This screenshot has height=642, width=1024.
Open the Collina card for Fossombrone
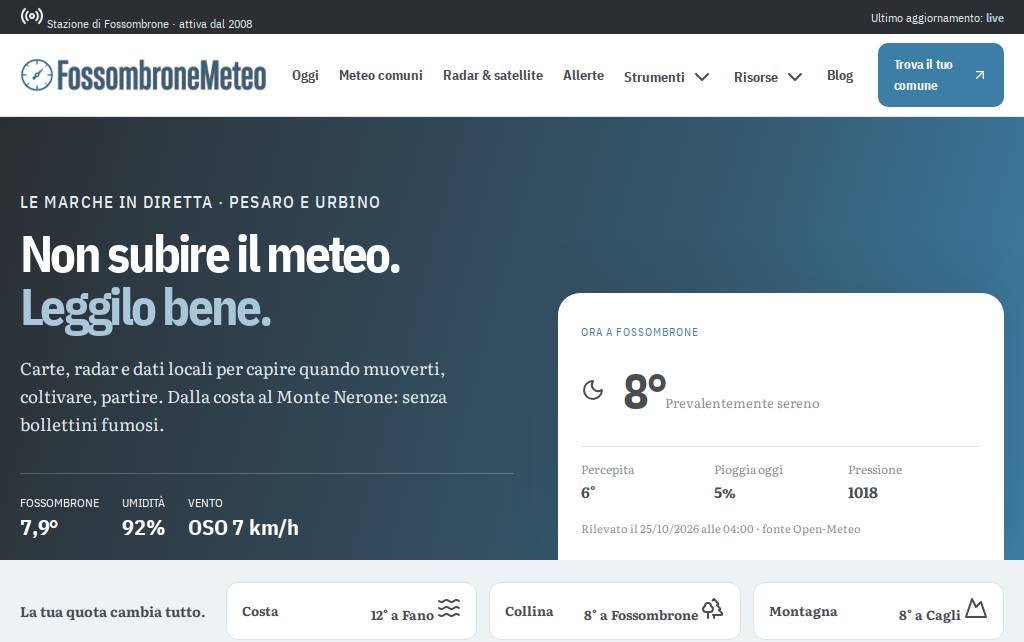615,611
